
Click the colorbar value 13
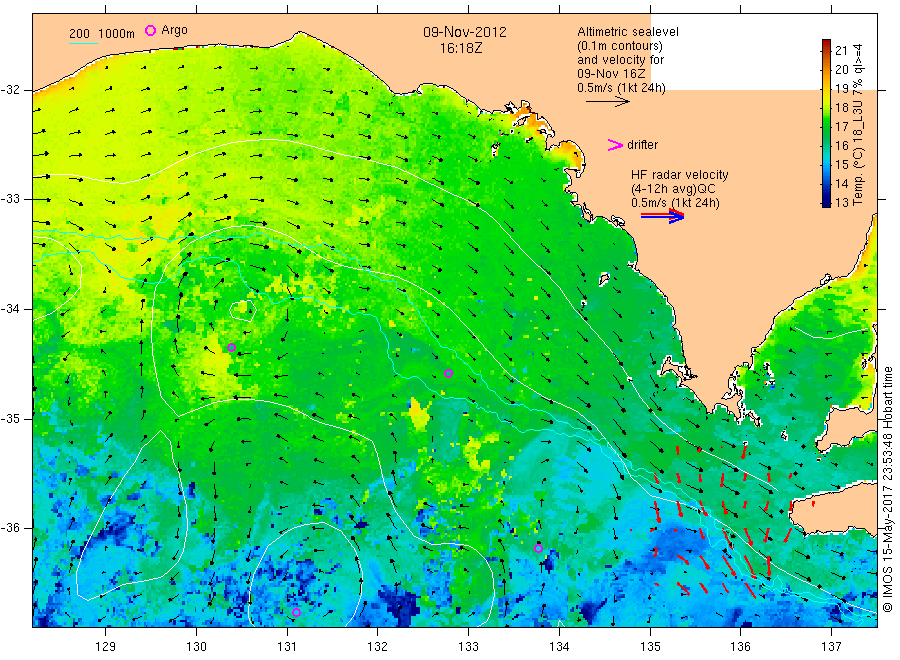[841, 203]
